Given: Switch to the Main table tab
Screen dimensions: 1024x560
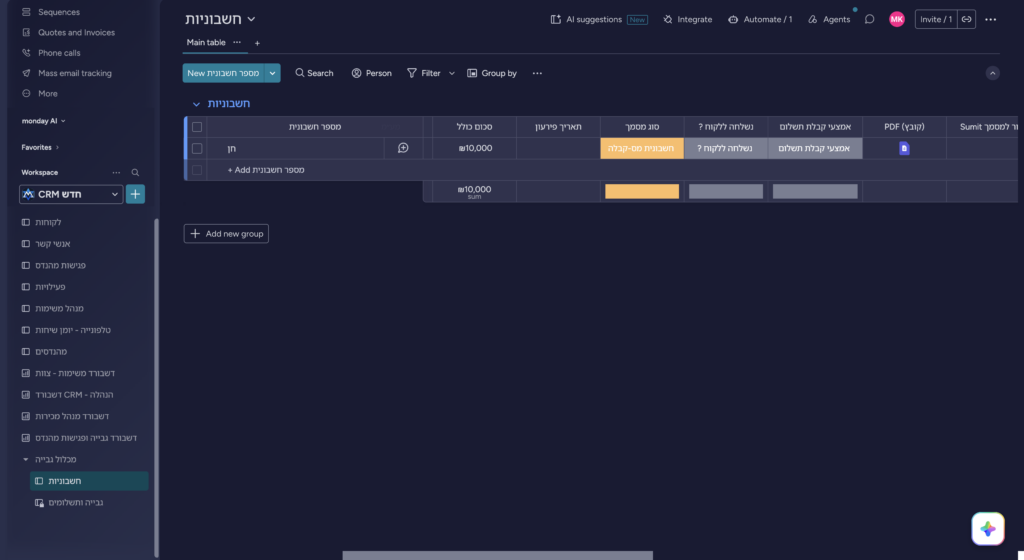Looking at the screenshot, I should 206,42.
